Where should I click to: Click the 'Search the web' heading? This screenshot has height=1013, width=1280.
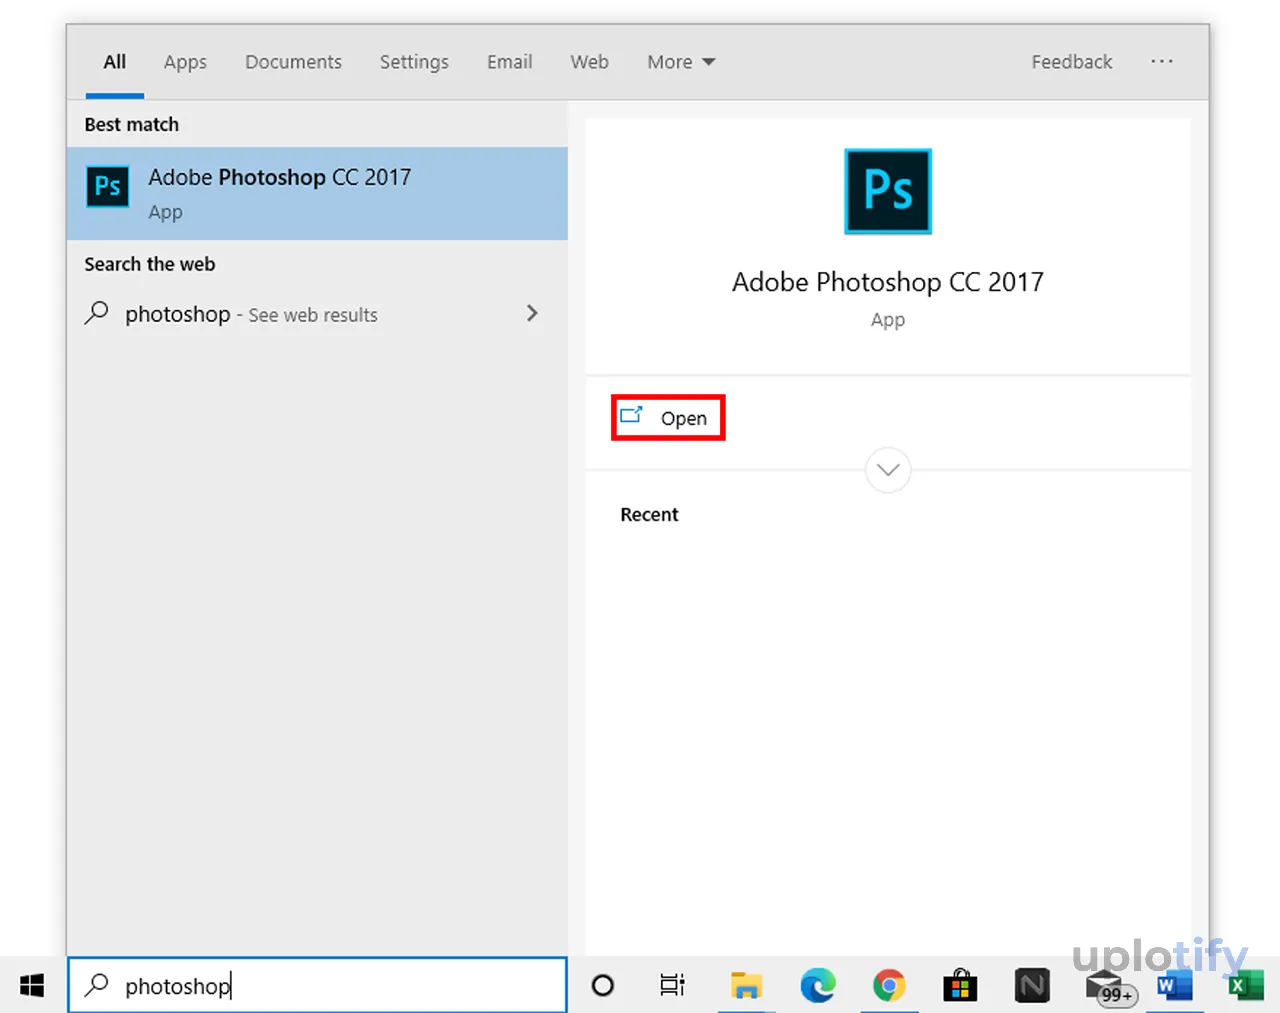pyautogui.click(x=150, y=264)
